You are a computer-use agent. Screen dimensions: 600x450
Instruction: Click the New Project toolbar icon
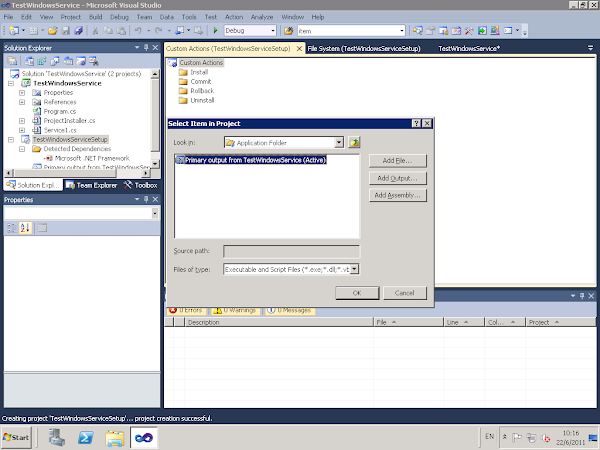click(14, 31)
